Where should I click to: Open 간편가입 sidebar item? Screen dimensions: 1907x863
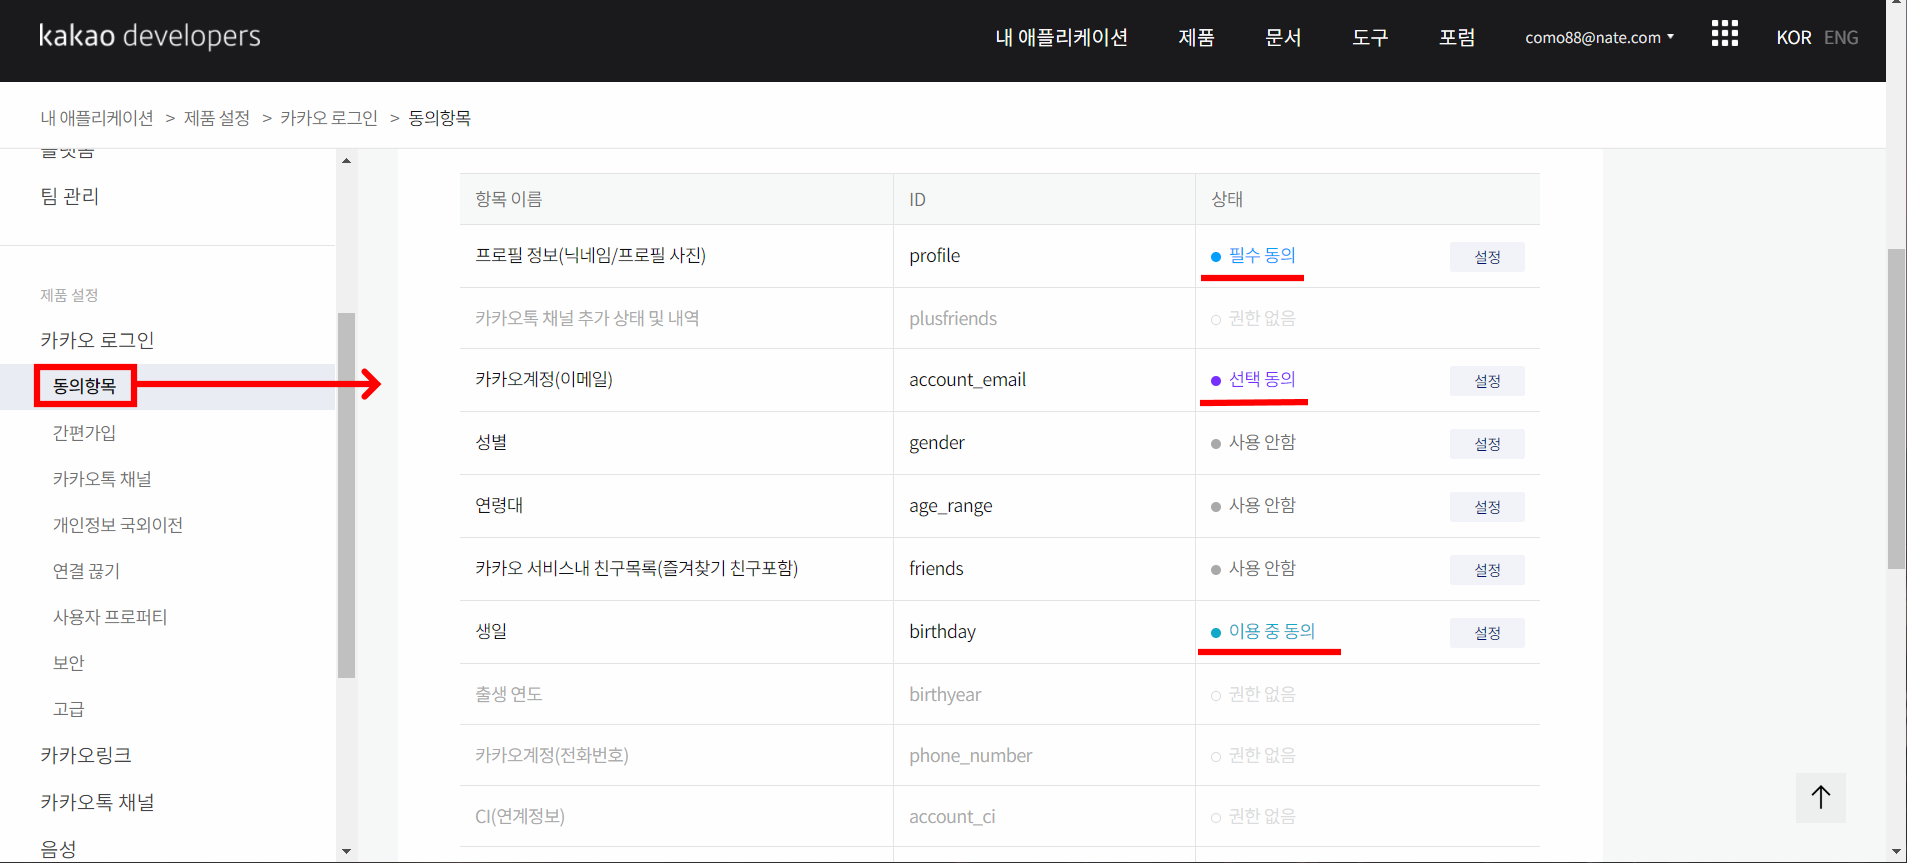tap(85, 433)
